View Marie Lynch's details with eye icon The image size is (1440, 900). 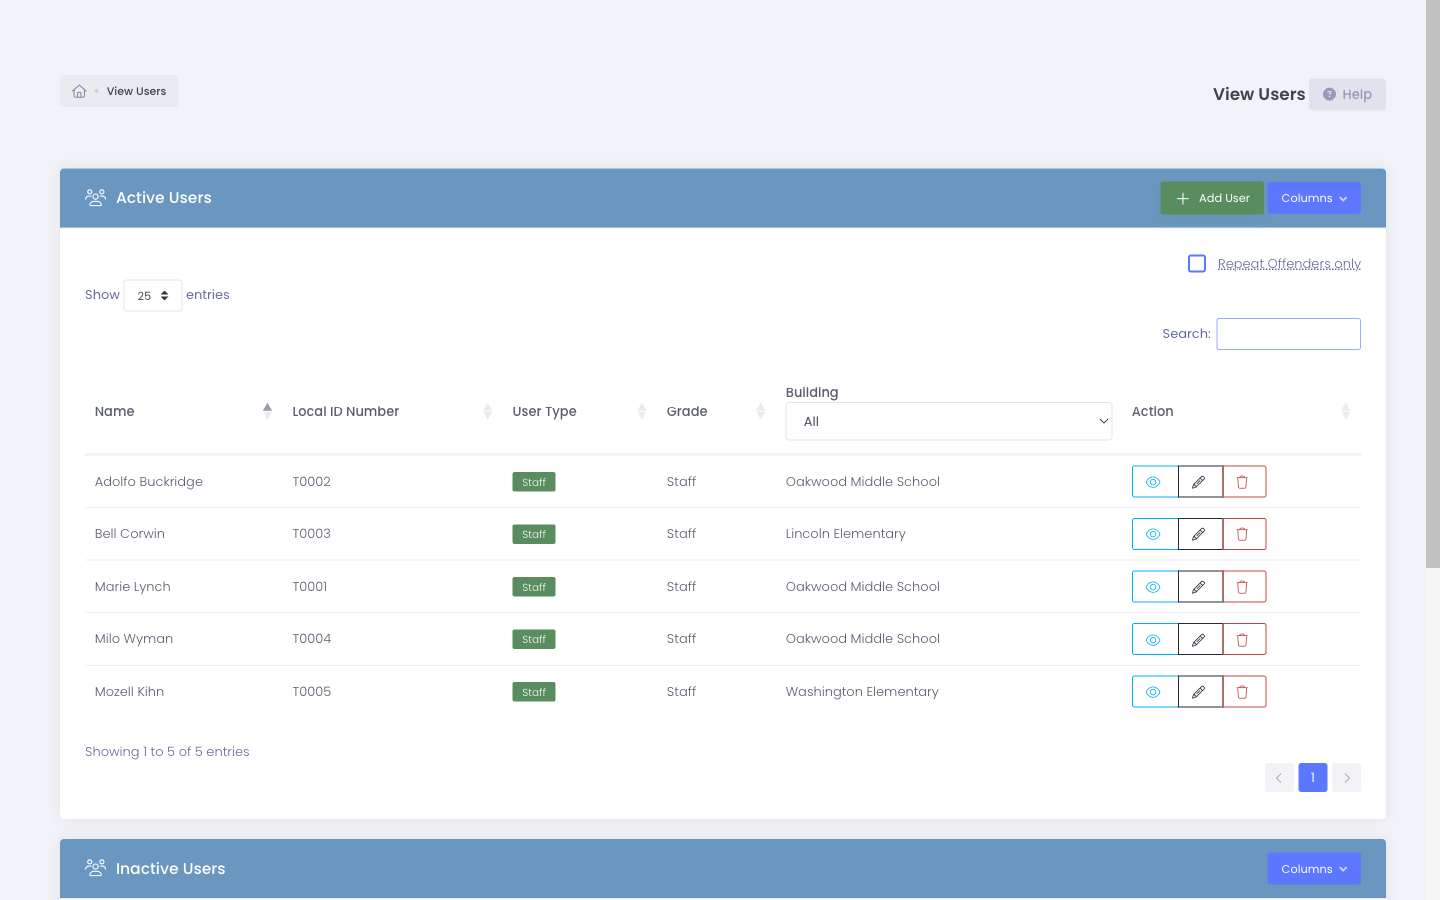1154,587
